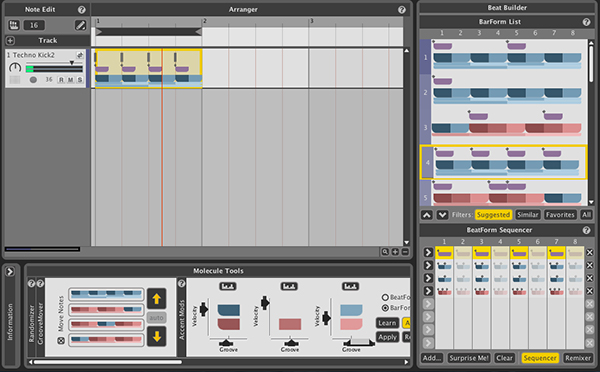
Task: Toggle record arm R on Techno Kick2
Action: click(x=61, y=80)
